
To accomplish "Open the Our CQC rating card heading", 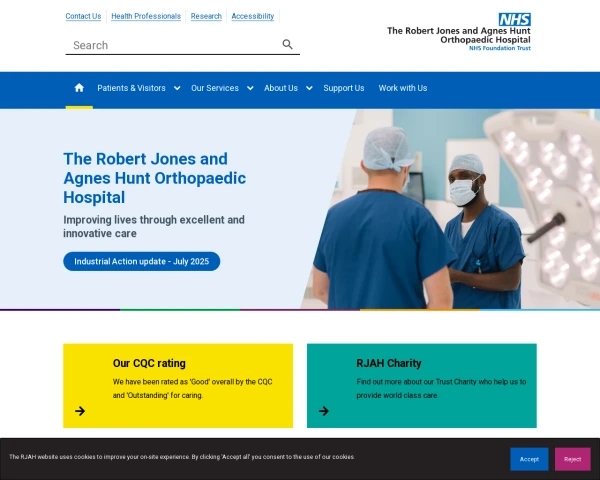I will pyautogui.click(x=149, y=363).
